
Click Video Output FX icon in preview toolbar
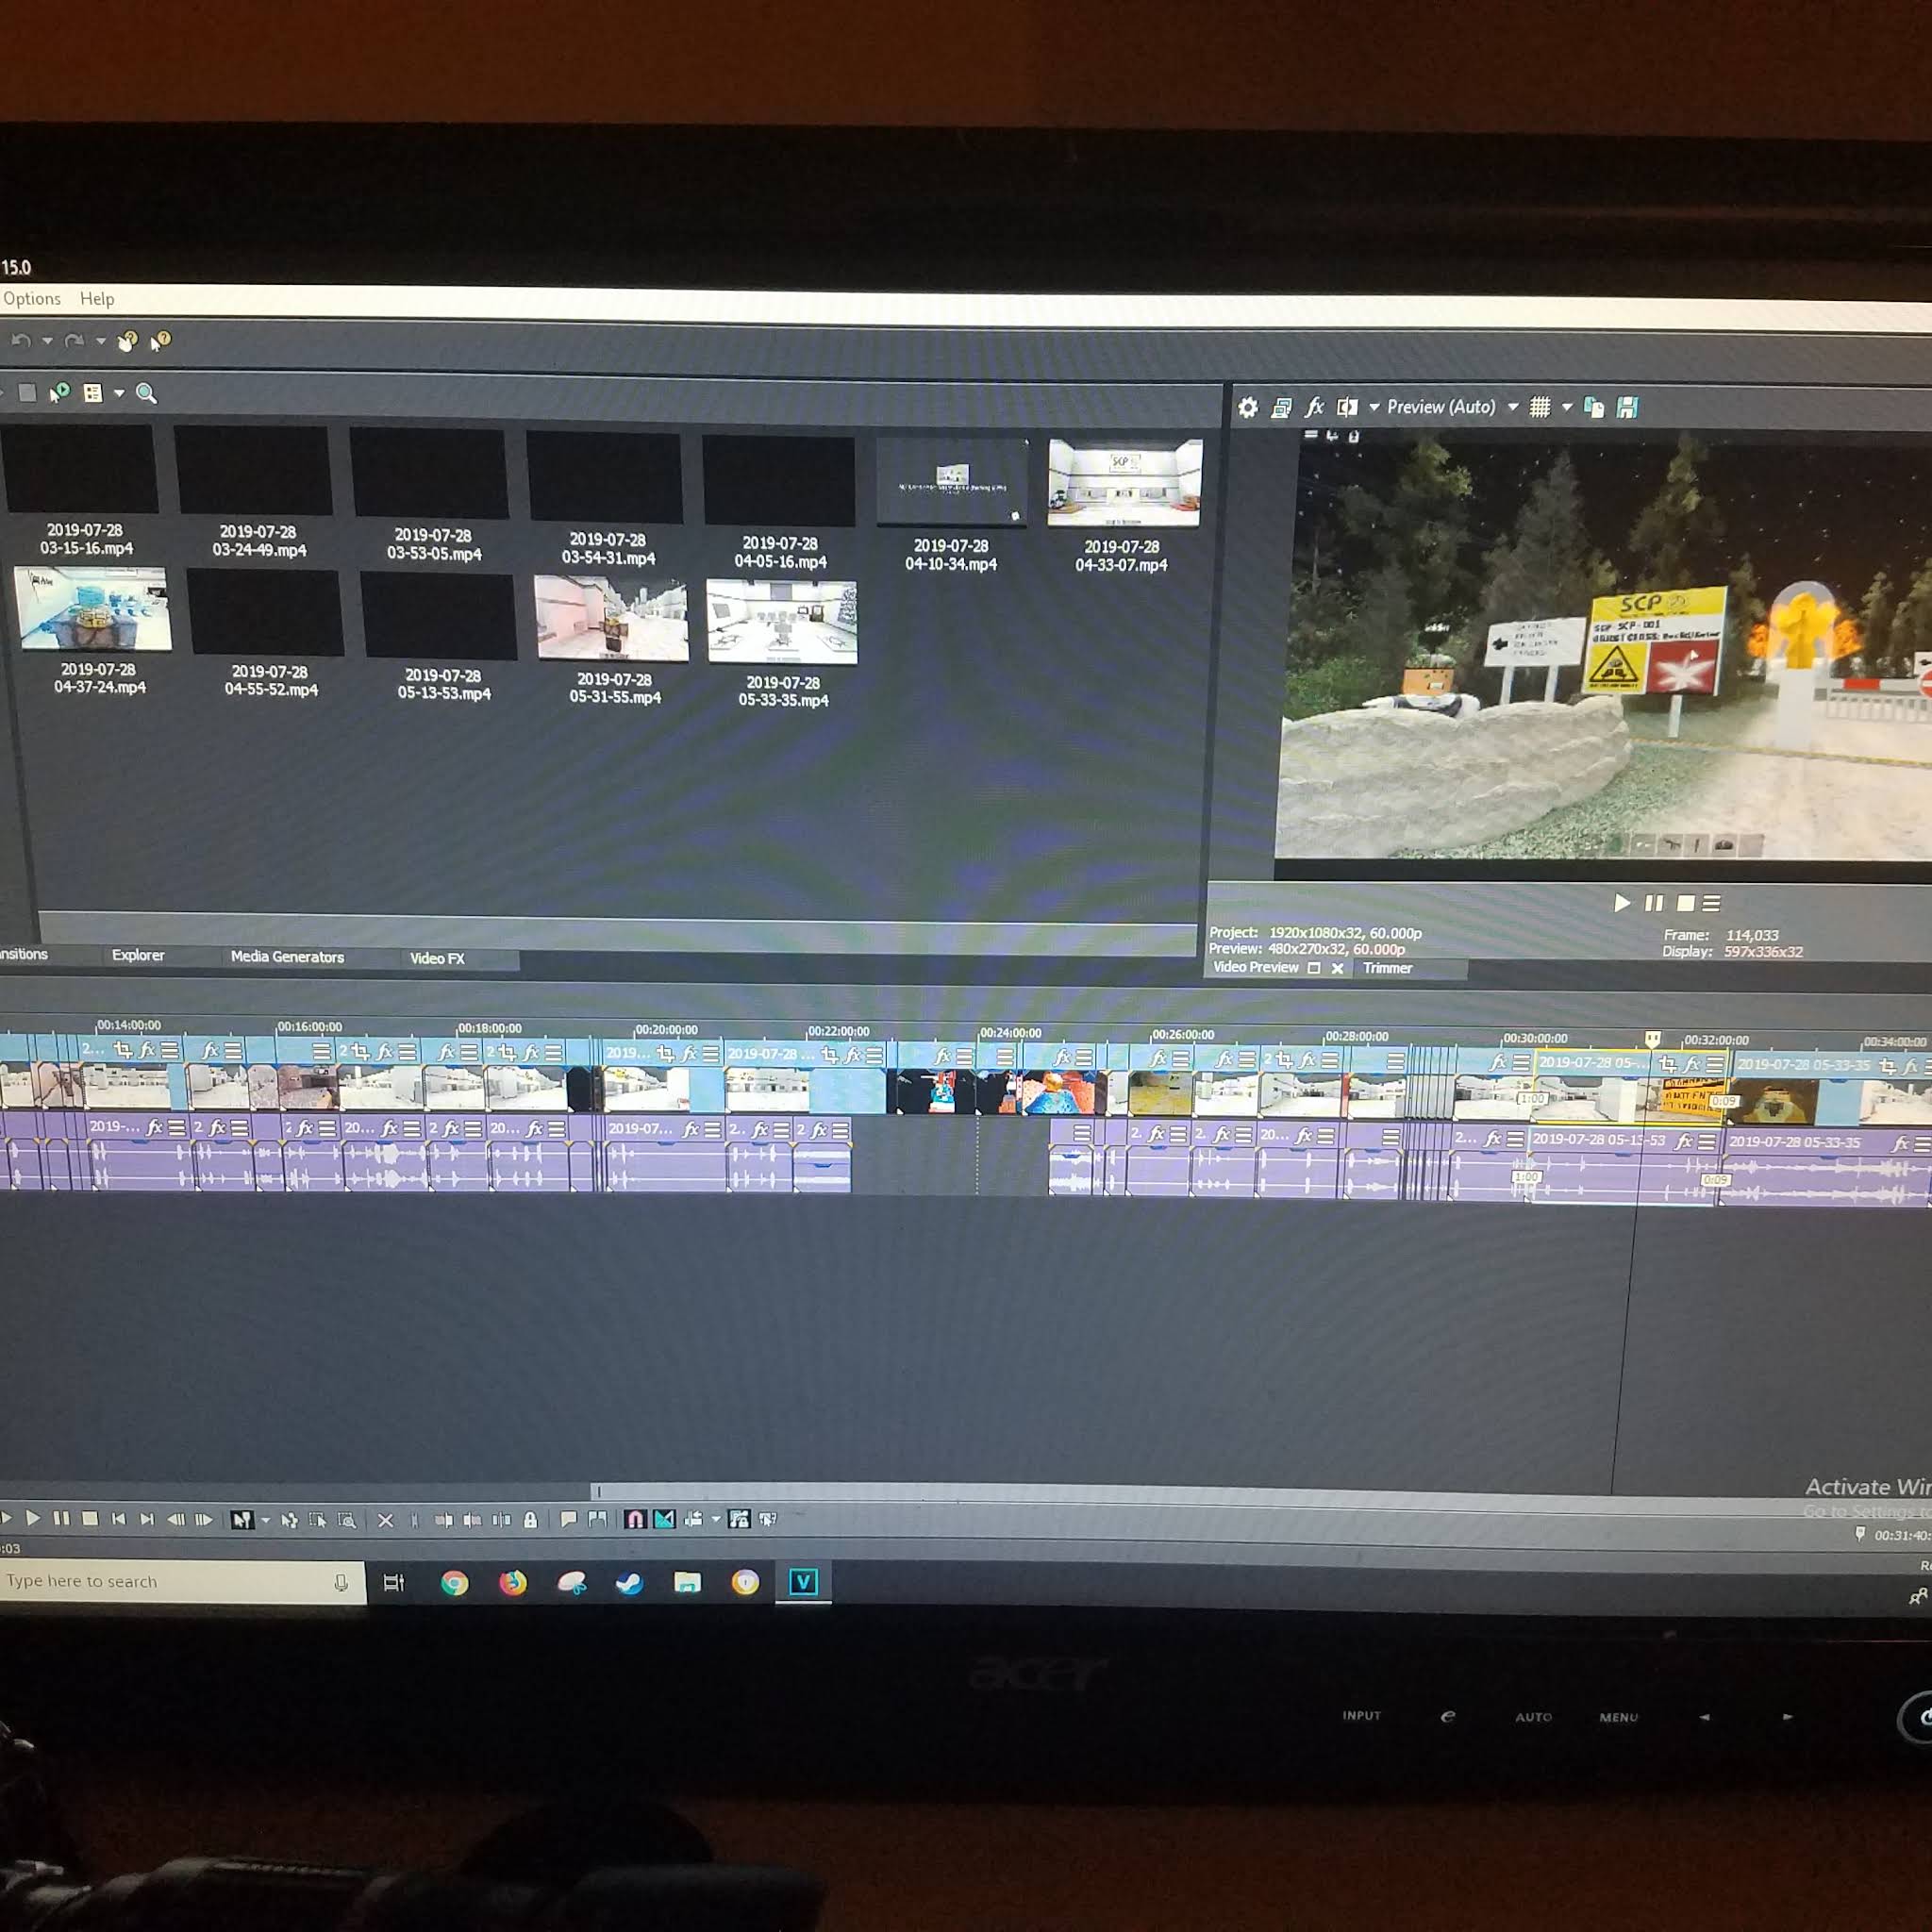[x=1314, y=407]
